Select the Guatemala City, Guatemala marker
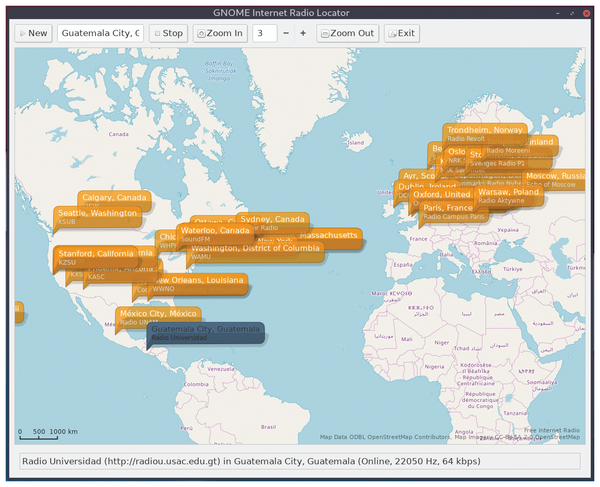This screenshot has height=487, width=600. 205,333
